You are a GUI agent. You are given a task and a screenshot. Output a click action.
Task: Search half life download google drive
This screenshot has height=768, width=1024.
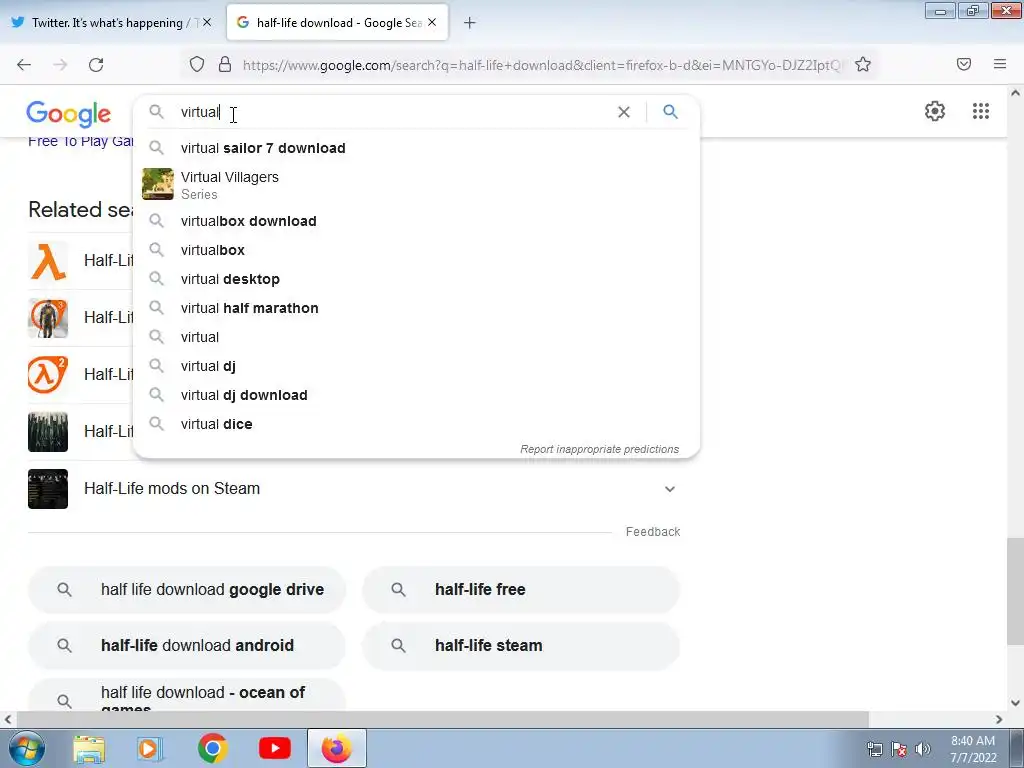(187, 590)
